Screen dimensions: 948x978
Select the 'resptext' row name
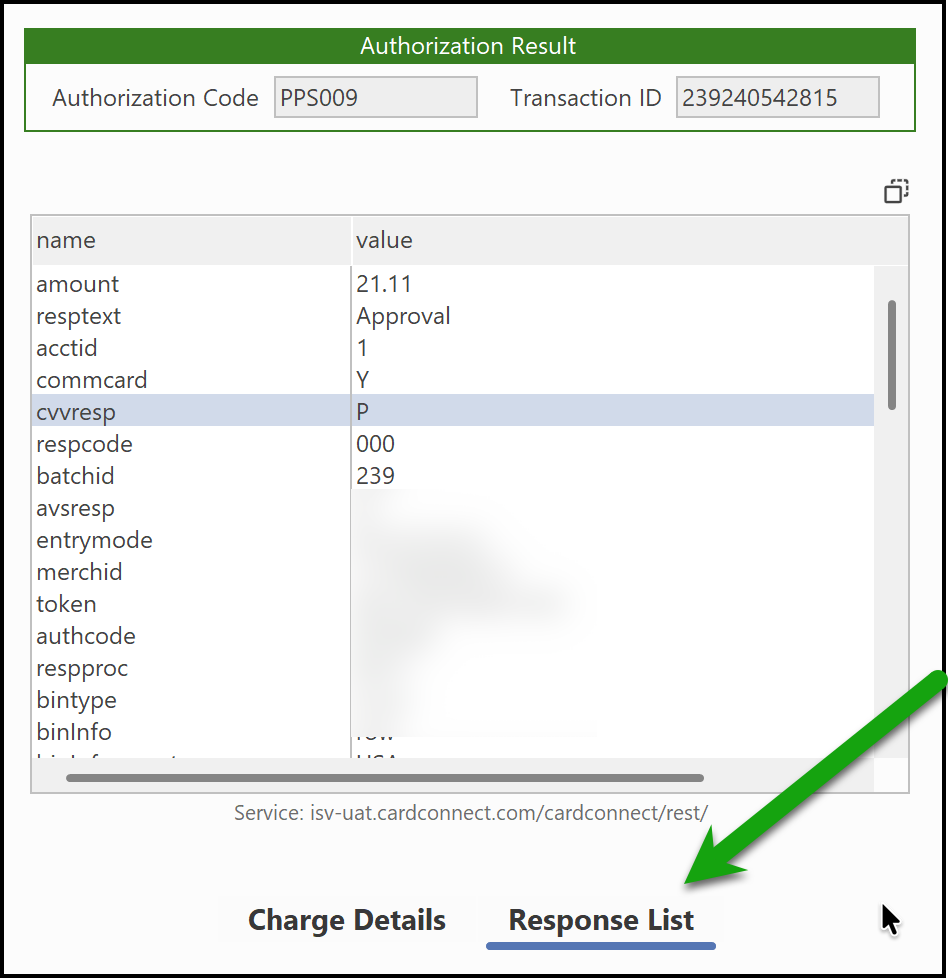tap(191, 316)
